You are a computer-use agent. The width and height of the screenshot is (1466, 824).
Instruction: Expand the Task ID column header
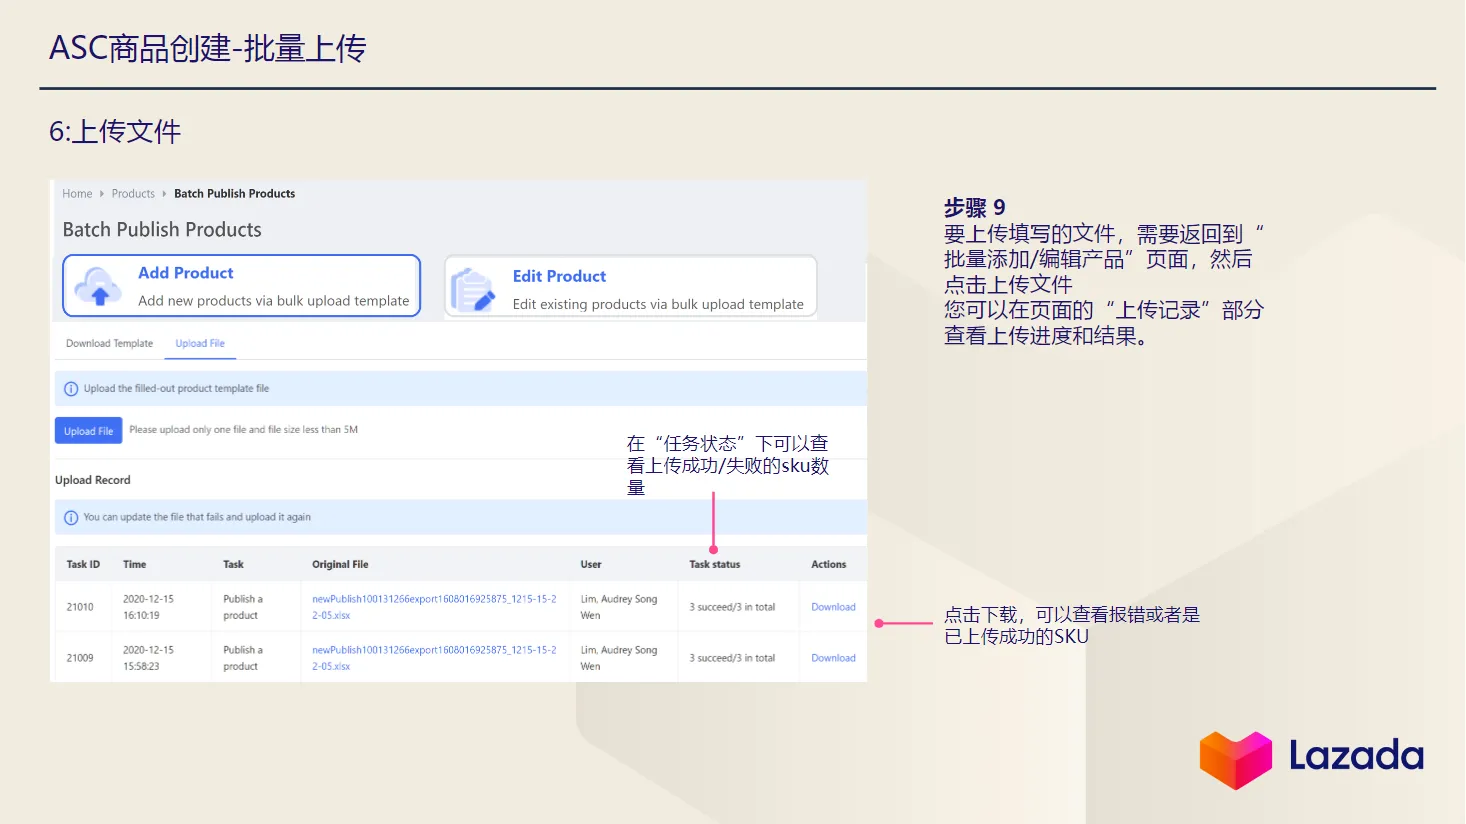(x=83, y=563)
